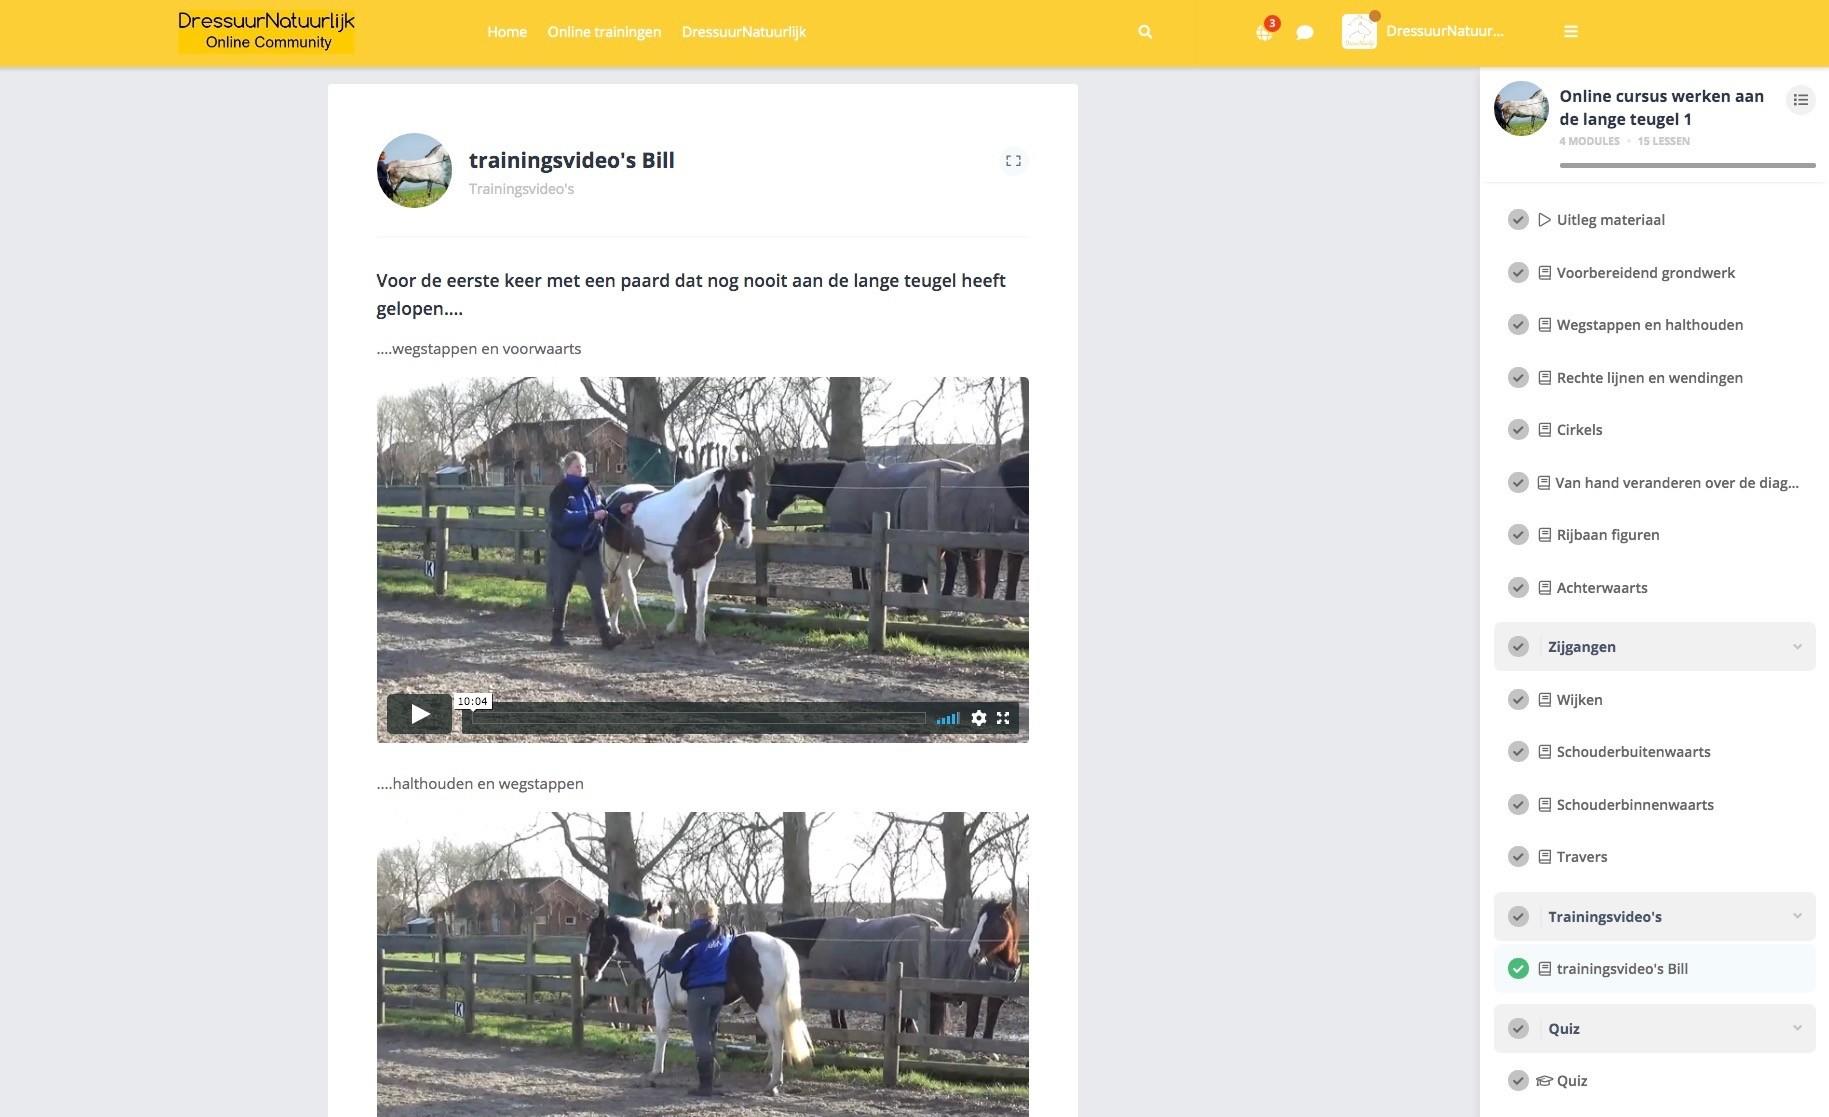
Task: Open the Home menu item
Action: click(x=507, y=32)
